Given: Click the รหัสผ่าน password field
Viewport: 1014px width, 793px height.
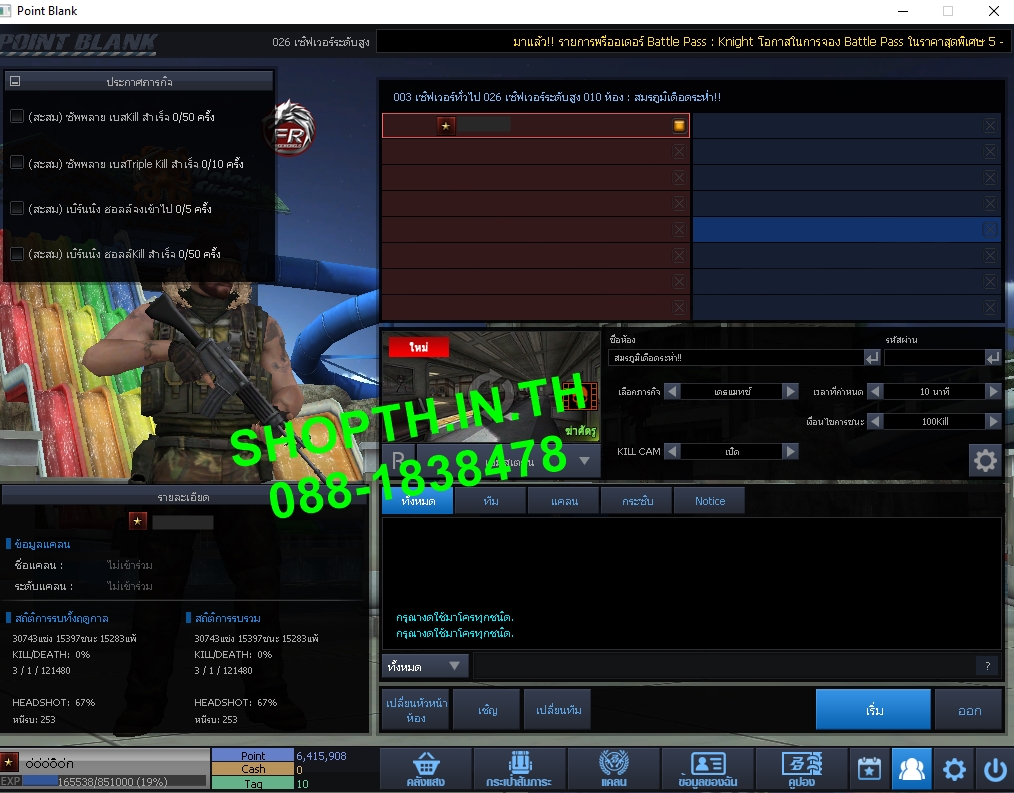Looking at the screenshot, I should point(934,358).
